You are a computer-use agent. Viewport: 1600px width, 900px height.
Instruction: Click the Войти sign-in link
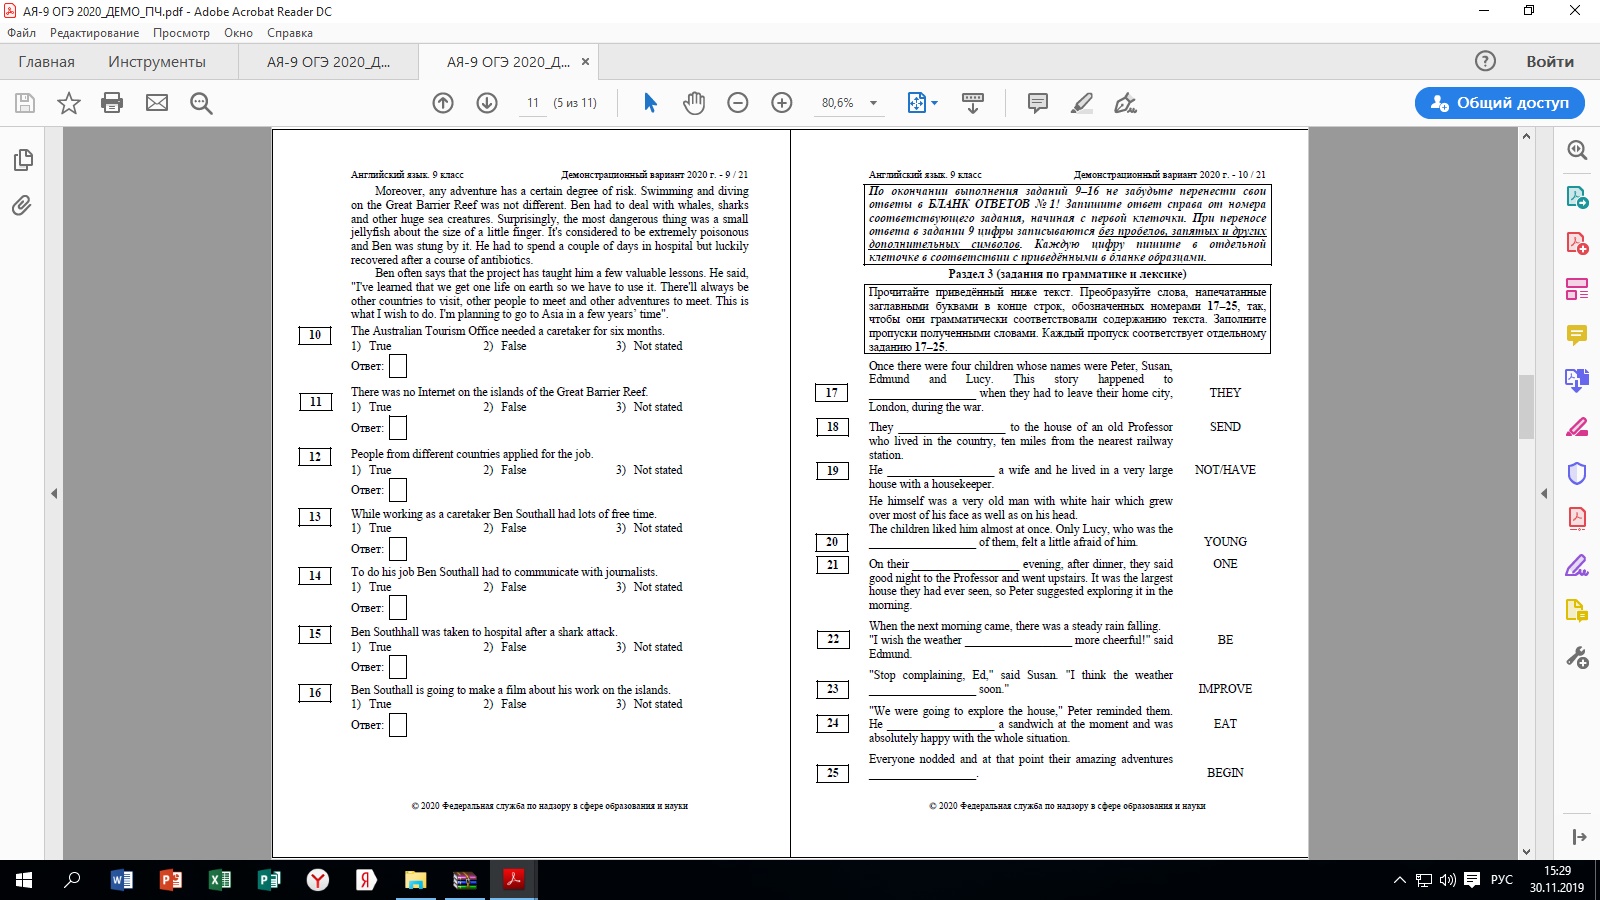[x=1549, y=62]
